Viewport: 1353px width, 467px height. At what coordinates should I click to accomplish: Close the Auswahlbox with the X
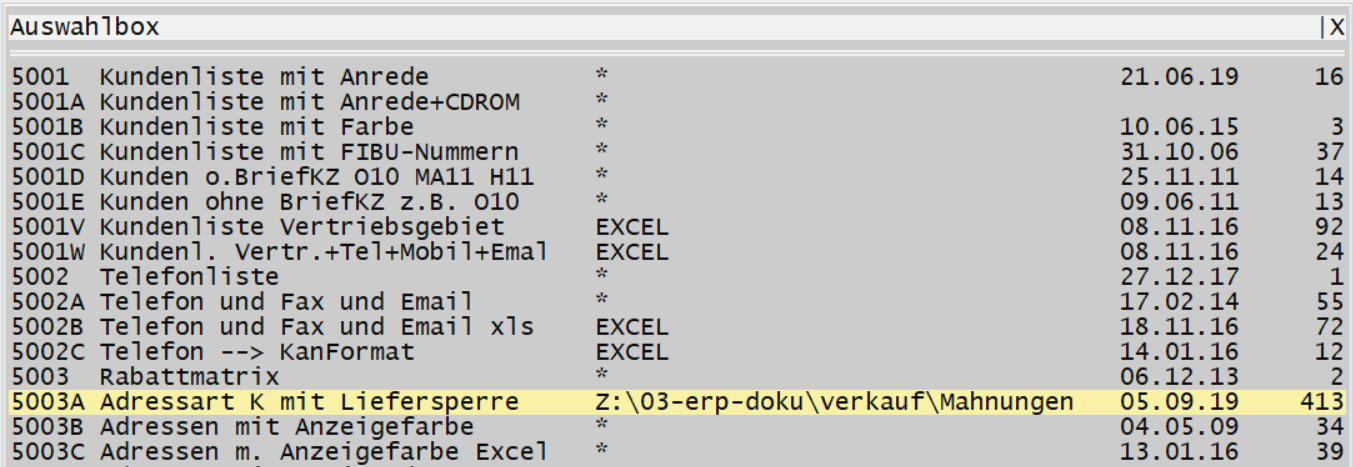pyautogui.click(x=1336, y=28)
